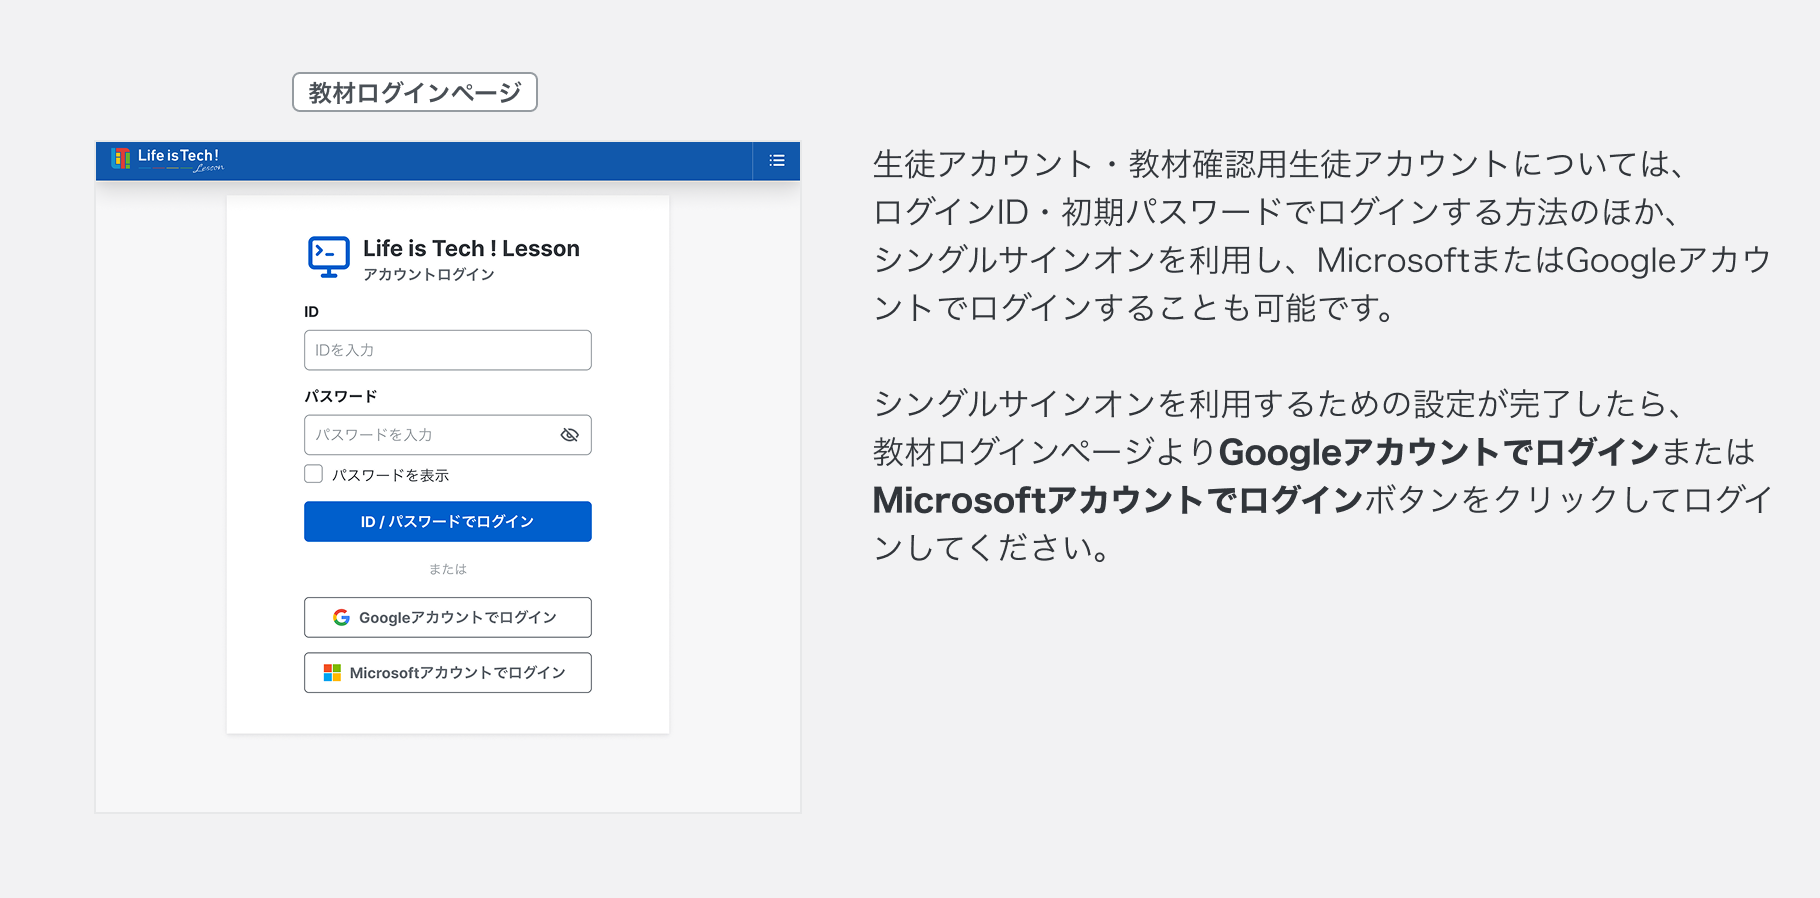
Task: Sign in with Googleアカウントでログイン button
Action: (x=448, y=617)
